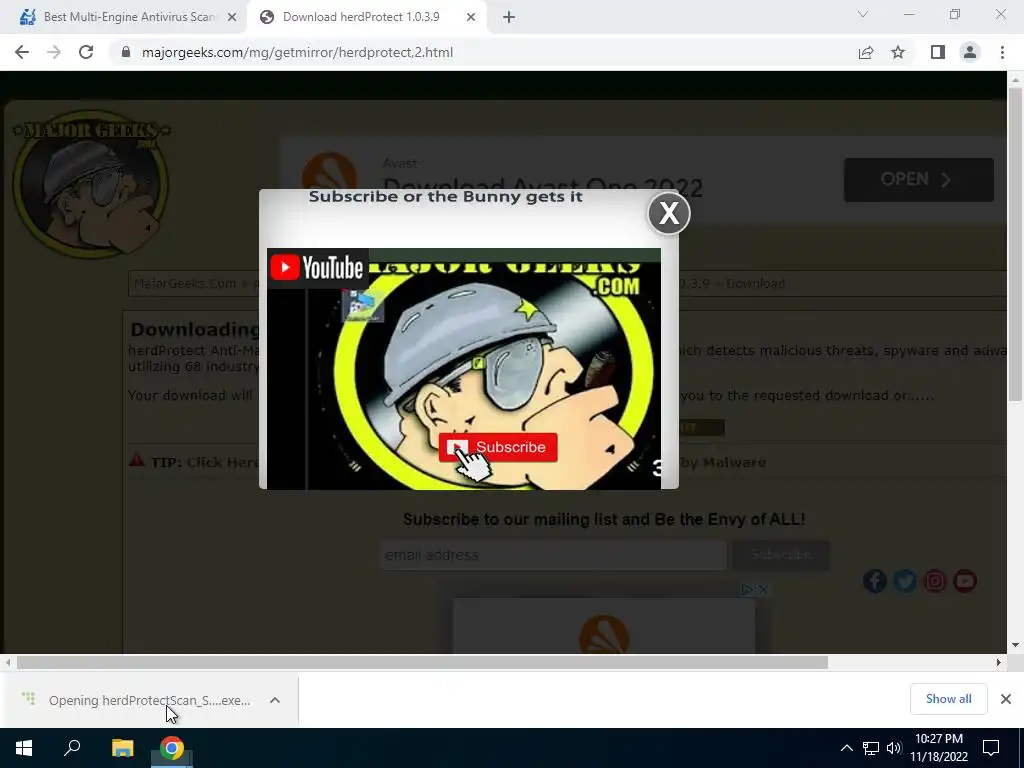This screenshot has height=768, width=1024.
Task: Click the Chrome taskbar icon
Action: [172, 748]
